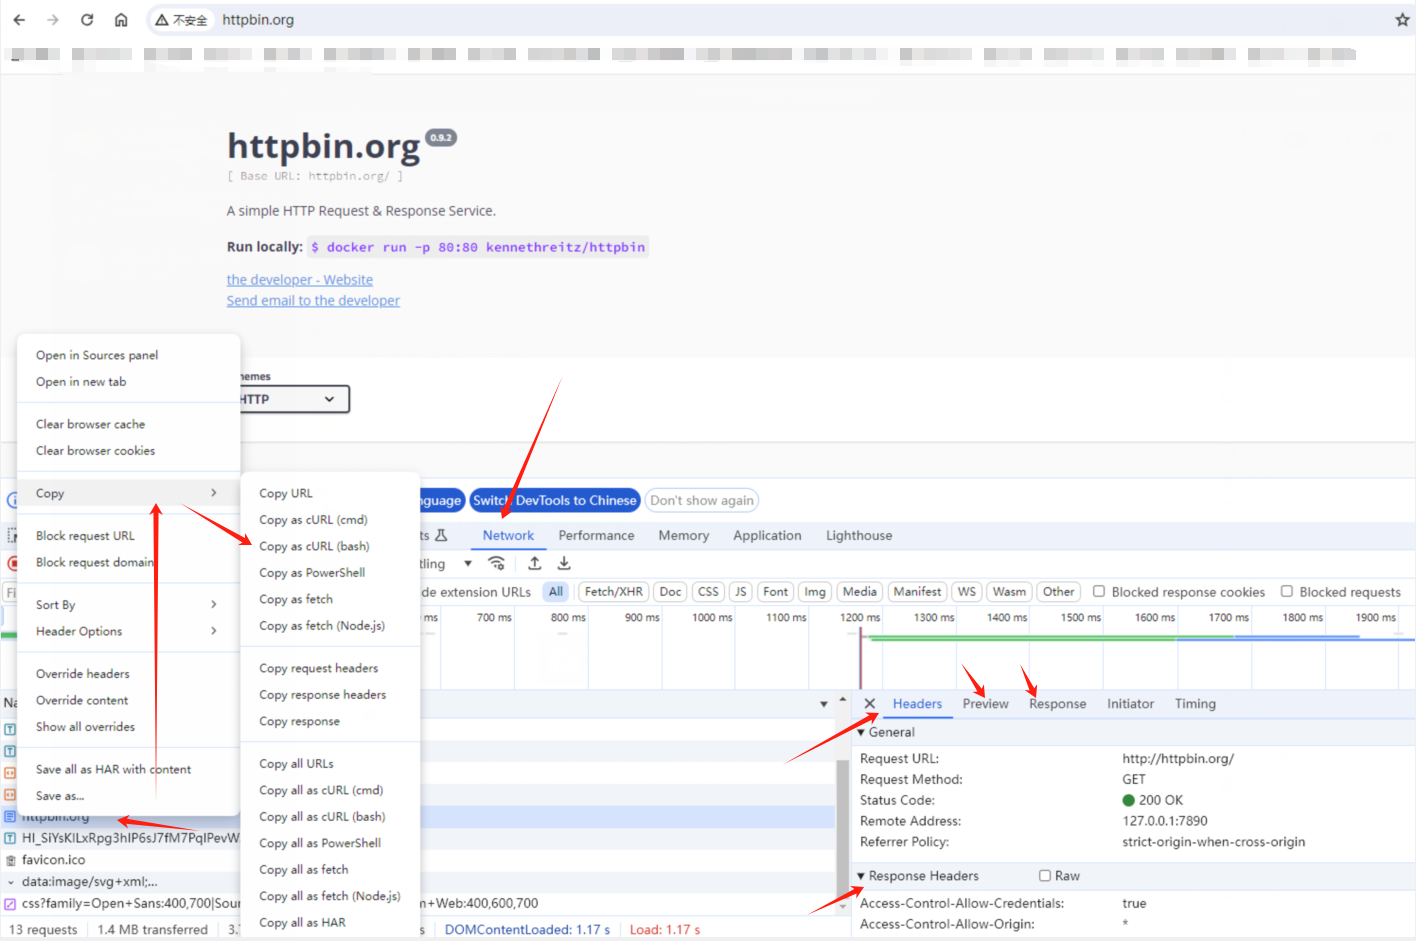Open the HTTP schemes dropdown
The image size is (1416, 941).
[x=294, y=399]
